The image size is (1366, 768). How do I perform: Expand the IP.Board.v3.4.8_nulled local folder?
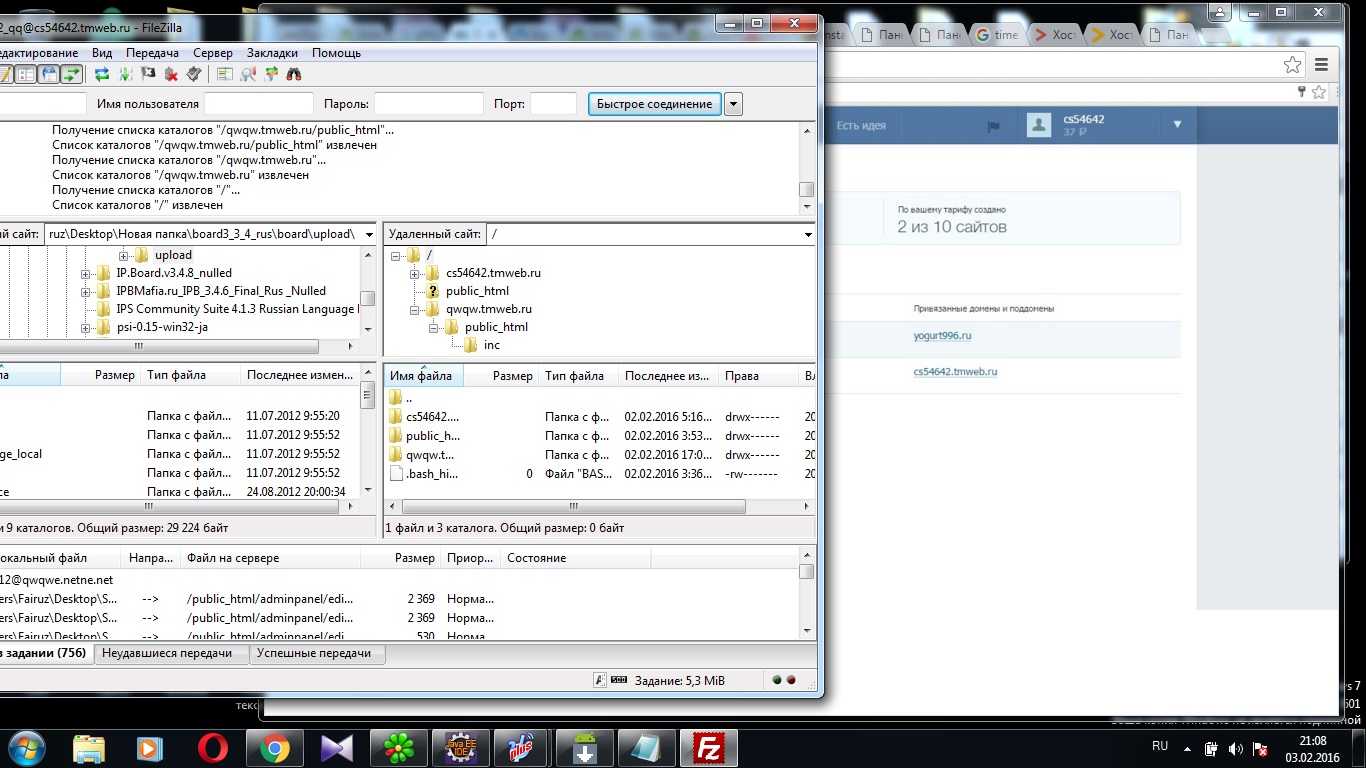pyautogui.click(x=85, y=273)
